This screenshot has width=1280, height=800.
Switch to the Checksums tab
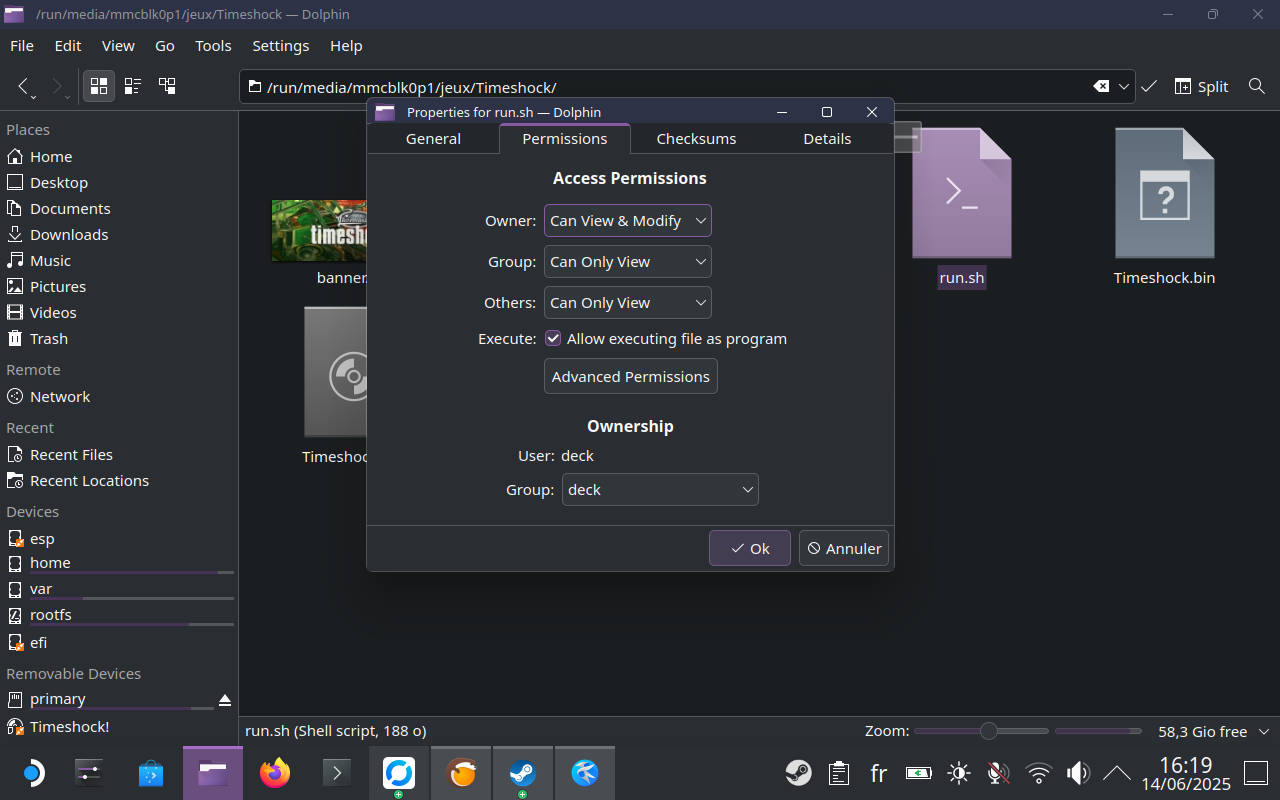[696, 139]
